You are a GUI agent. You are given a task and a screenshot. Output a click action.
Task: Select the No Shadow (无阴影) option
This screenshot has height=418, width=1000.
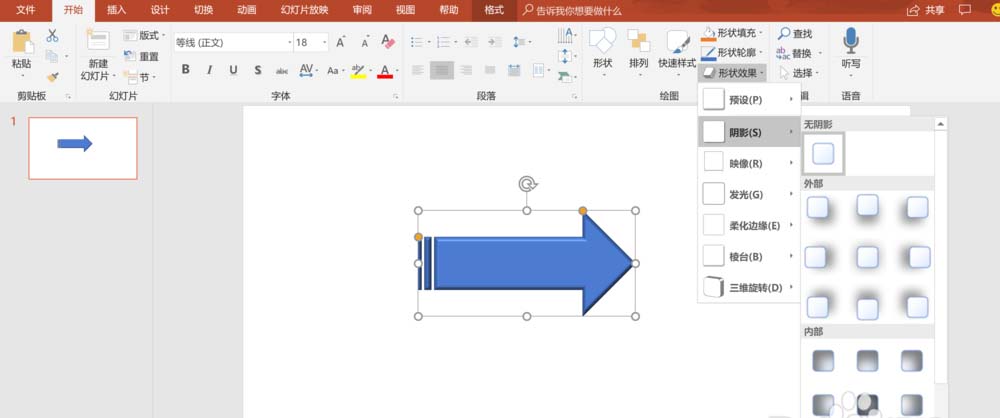[x=823, y=153]
